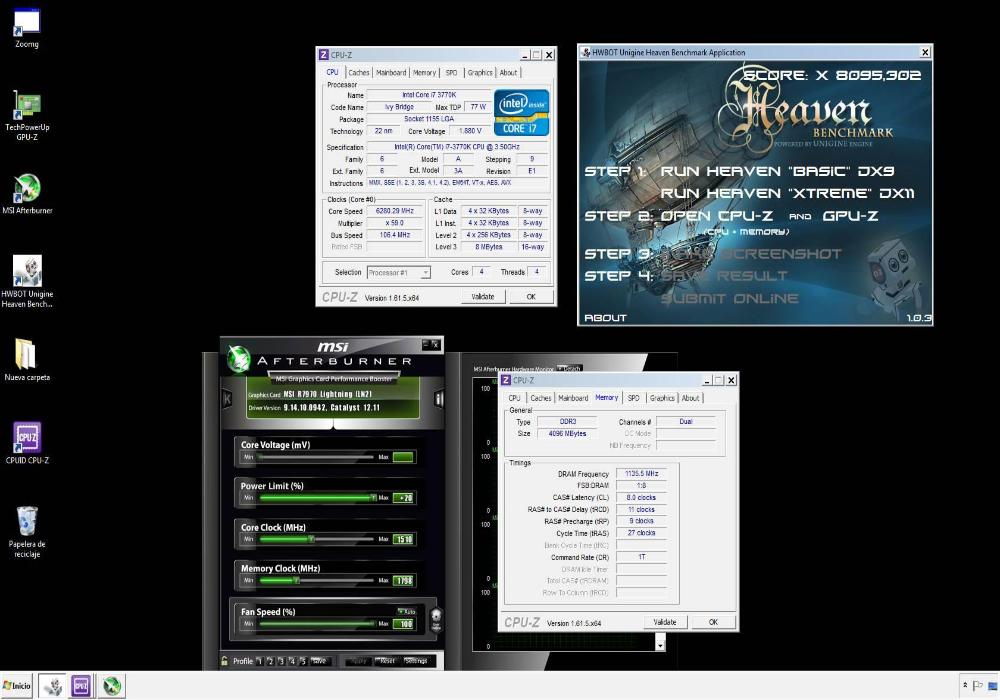This screenshot has width=1000, height=700.
Task: Open the SPD tab in the top CPU-Z window
Action: coord(452,73)
